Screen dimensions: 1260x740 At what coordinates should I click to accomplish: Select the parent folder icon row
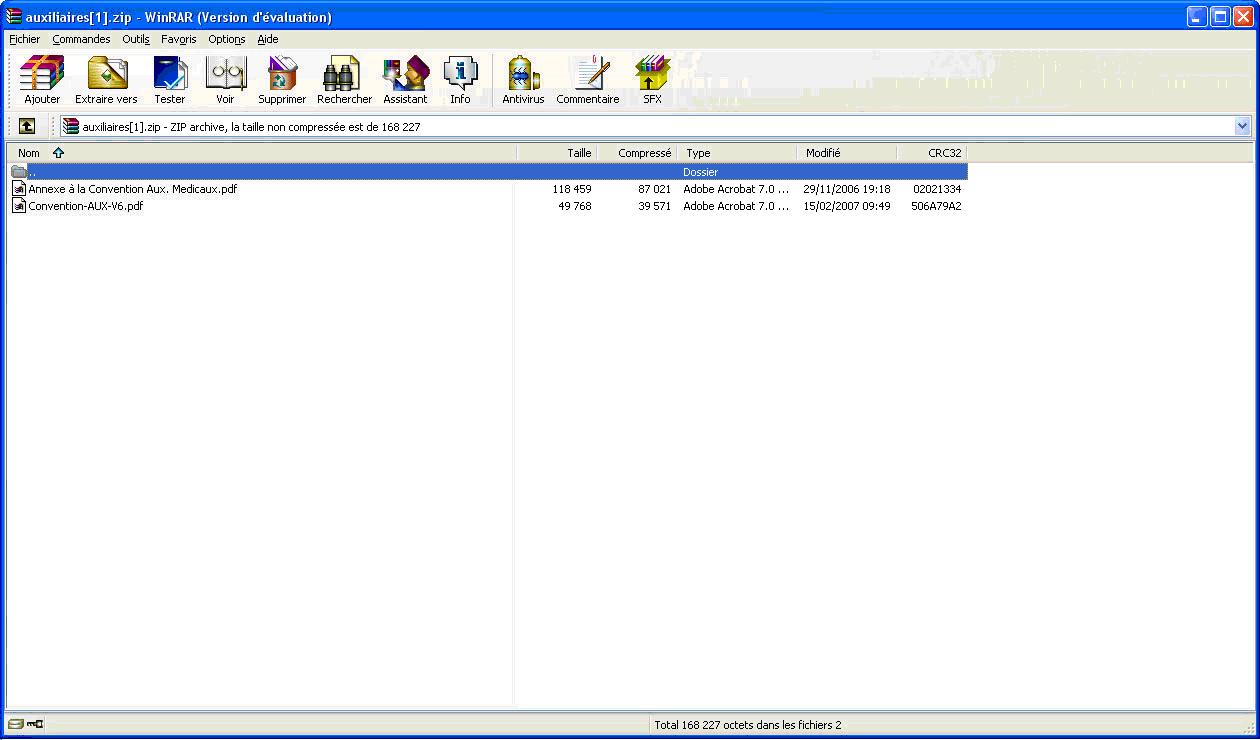(19, 172)
